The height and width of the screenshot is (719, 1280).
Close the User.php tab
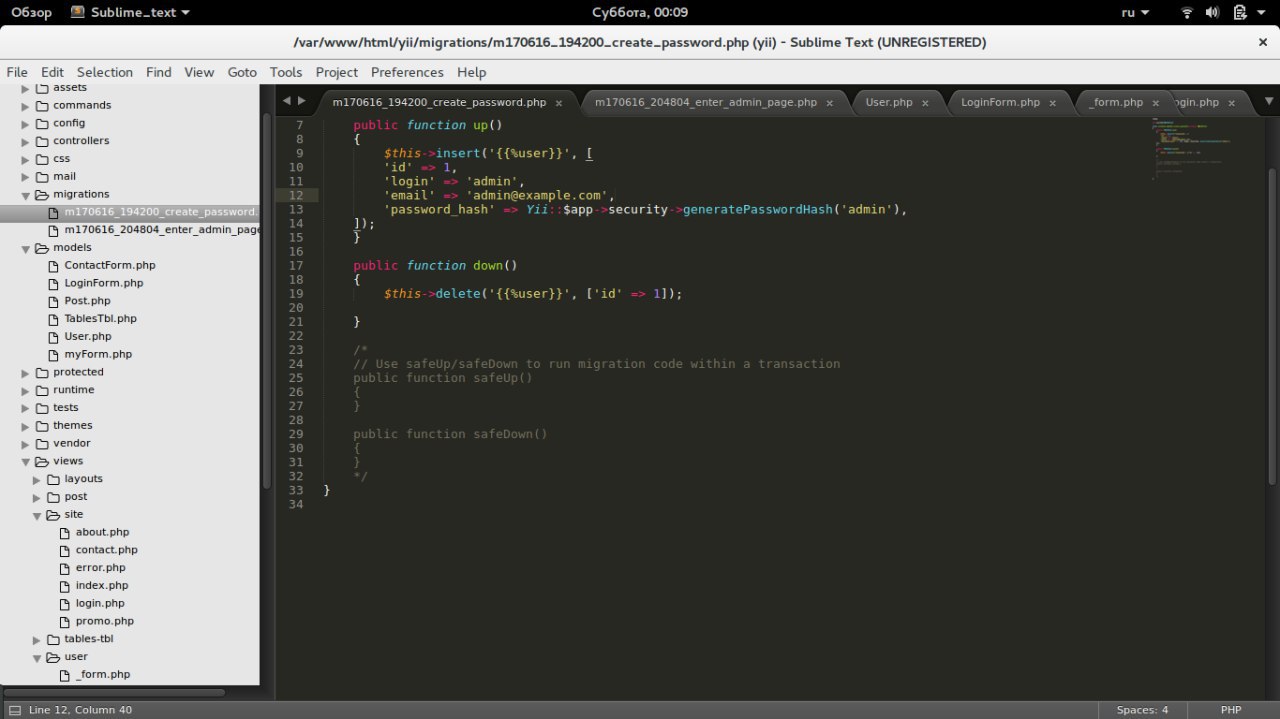pos(925,103)
